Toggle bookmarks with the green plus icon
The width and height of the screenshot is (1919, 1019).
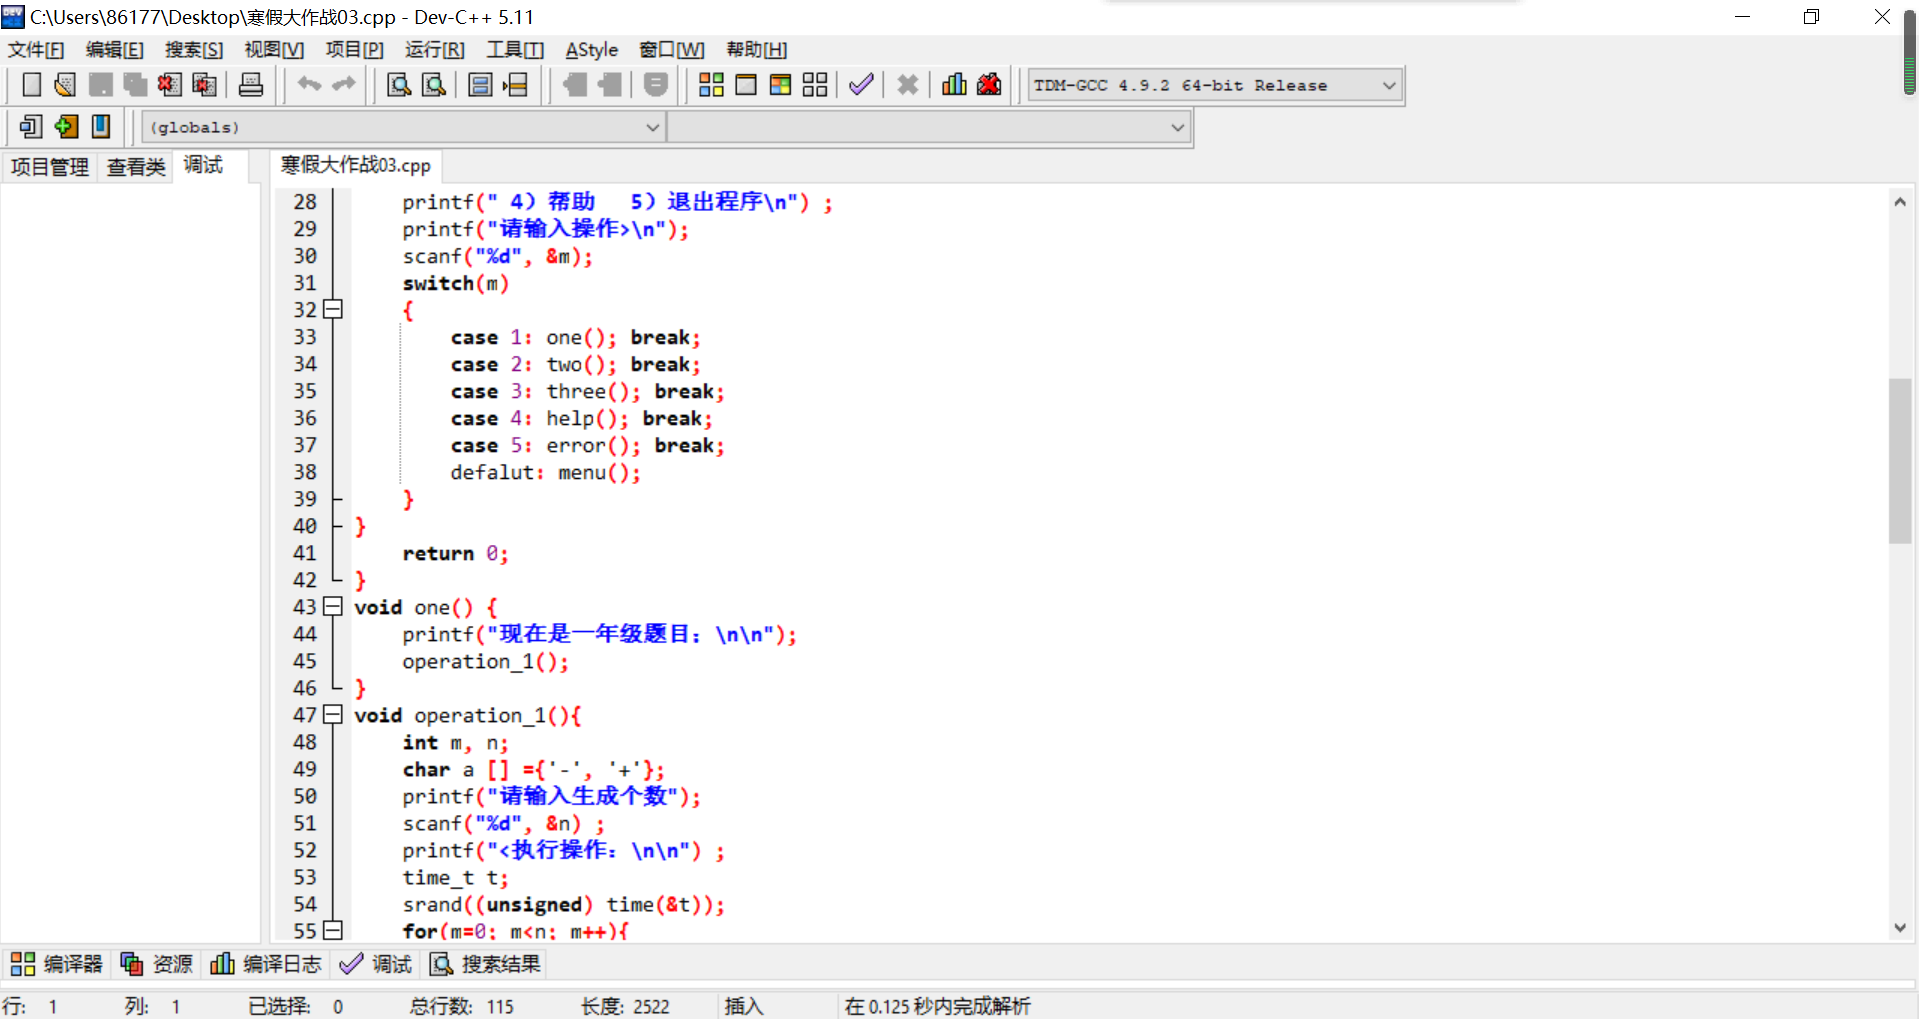pyautogui.click(x=66, y=126)
